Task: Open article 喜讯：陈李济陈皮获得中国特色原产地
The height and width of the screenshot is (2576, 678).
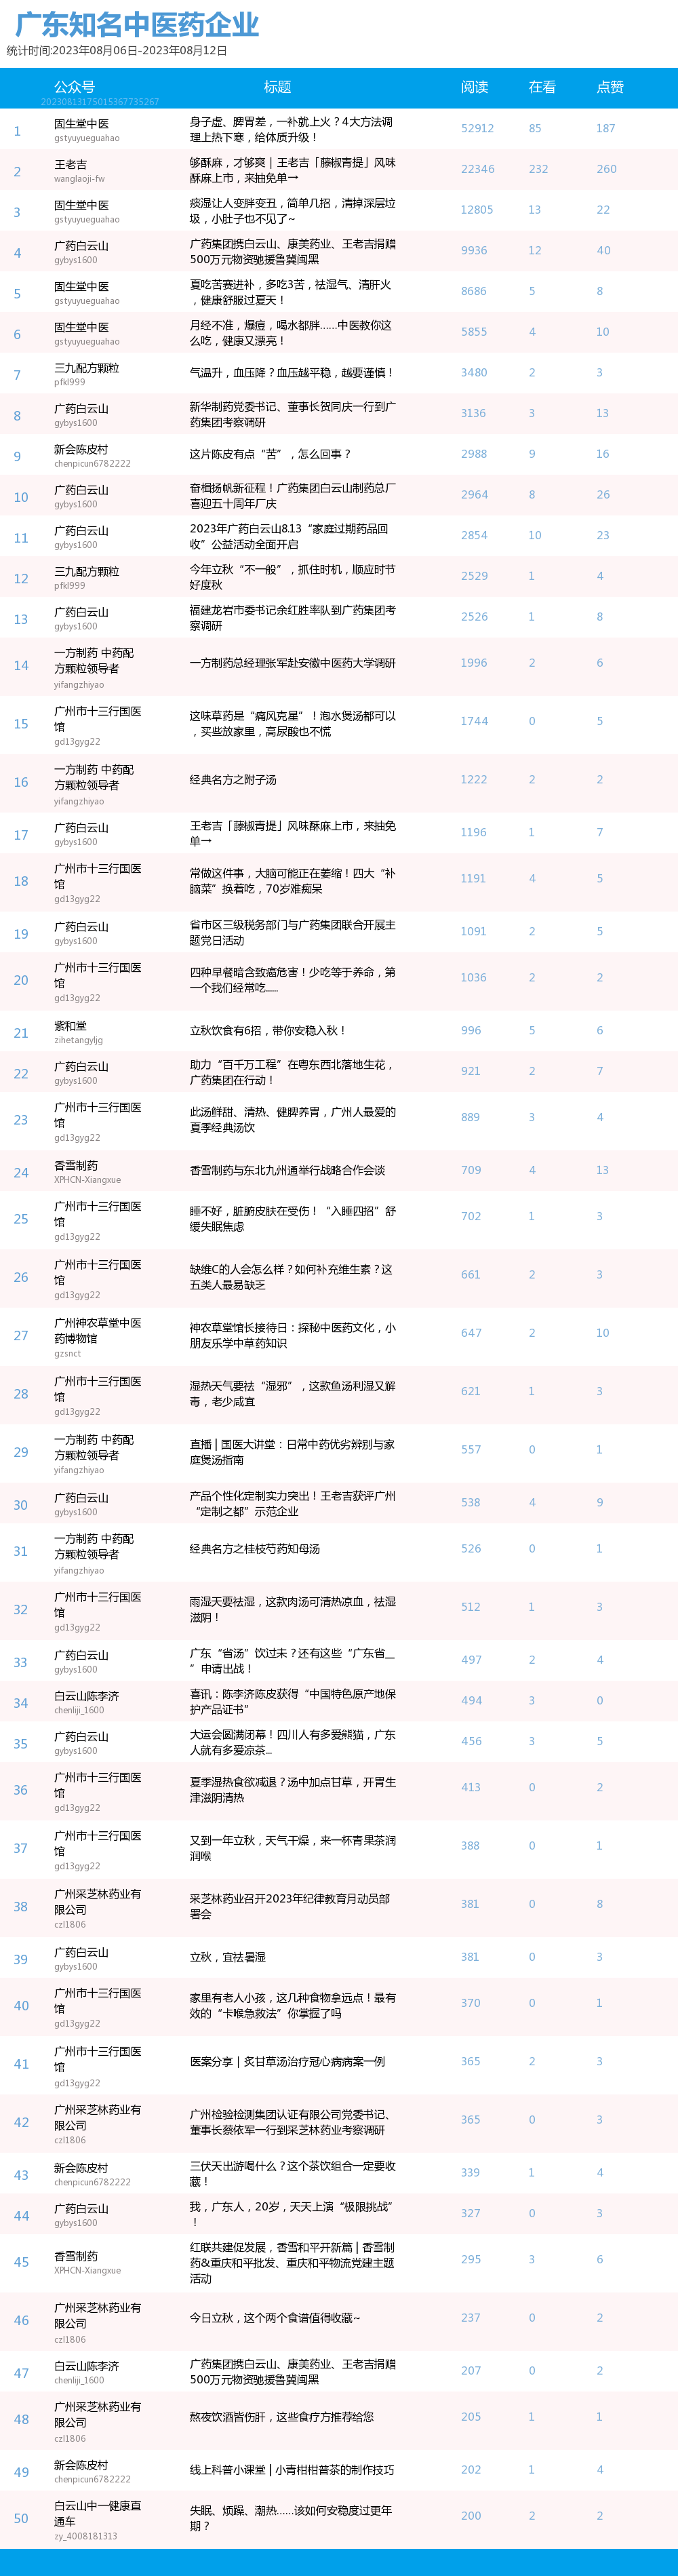Action: coord(292,1702)
